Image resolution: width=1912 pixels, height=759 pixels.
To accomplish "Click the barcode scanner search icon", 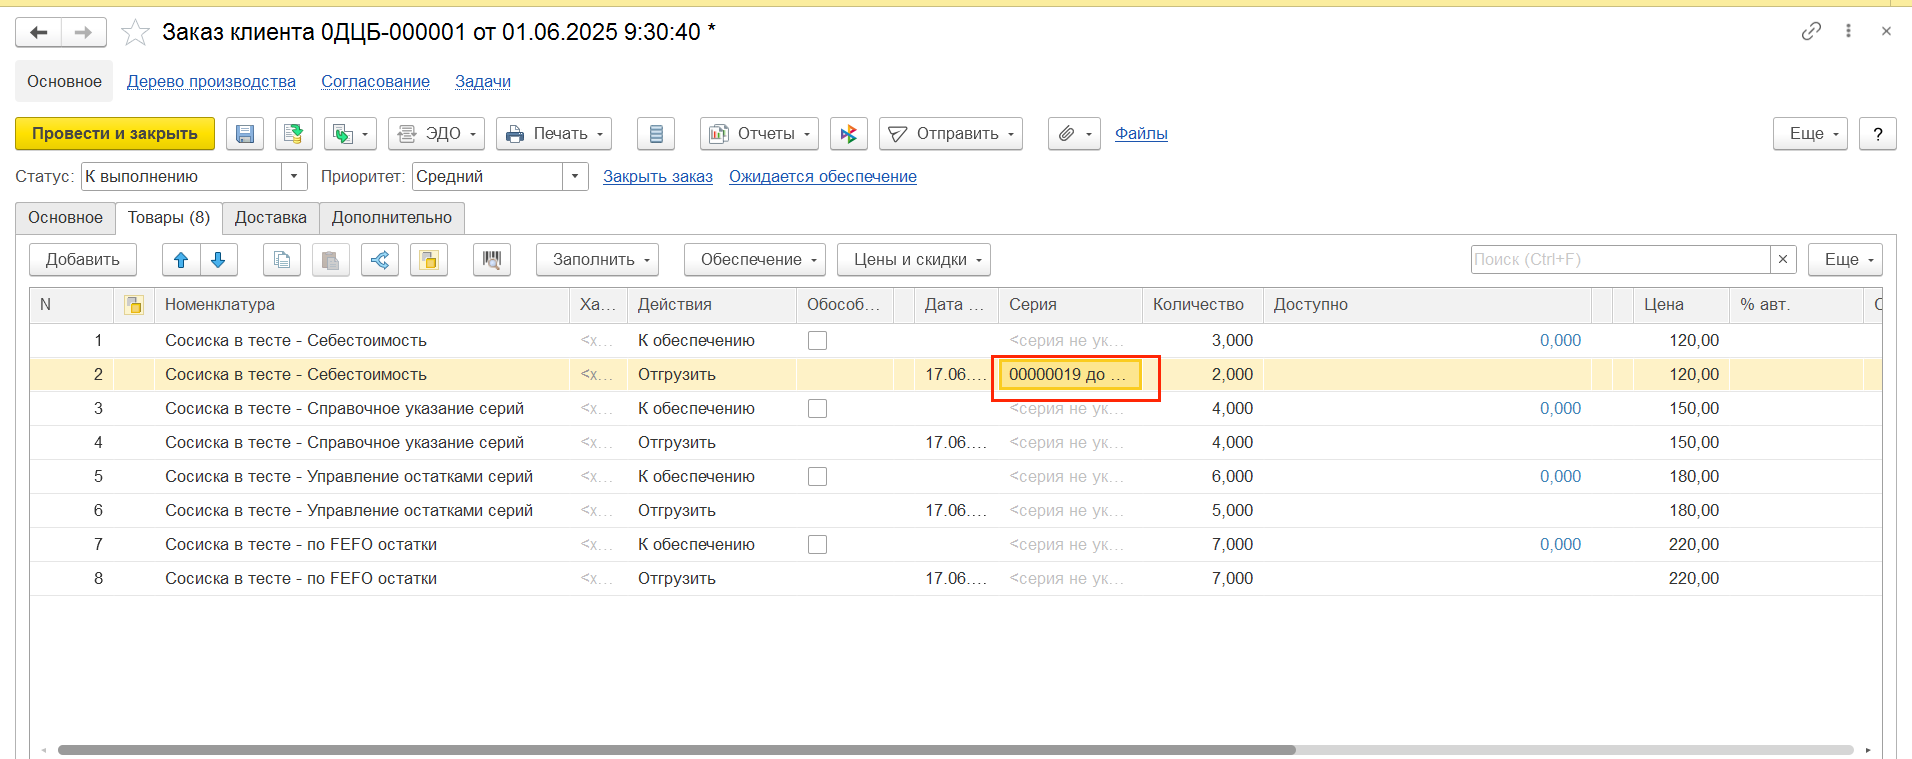I will click(491, 260).
